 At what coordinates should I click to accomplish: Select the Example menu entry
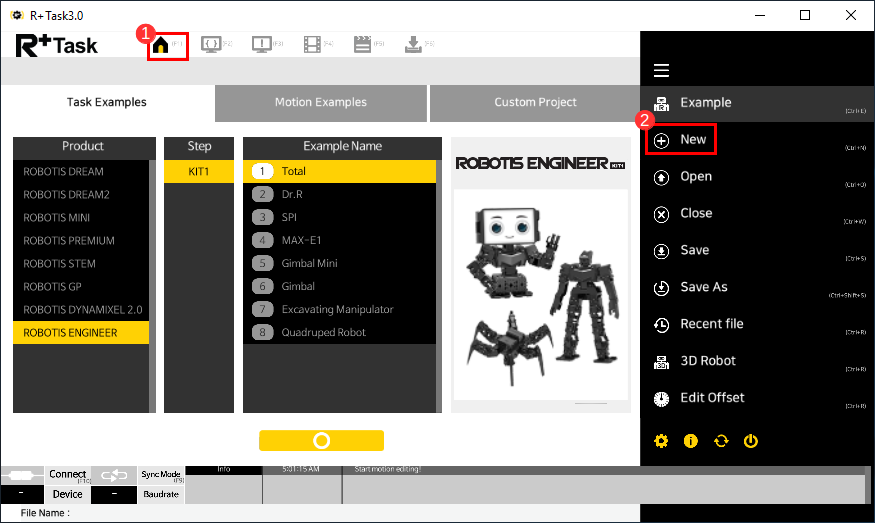[757, 103]
